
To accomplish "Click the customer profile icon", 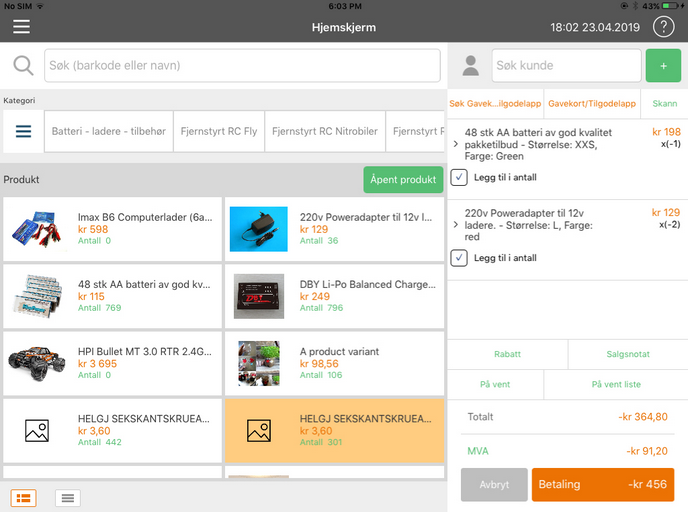I will click(469, 66).
